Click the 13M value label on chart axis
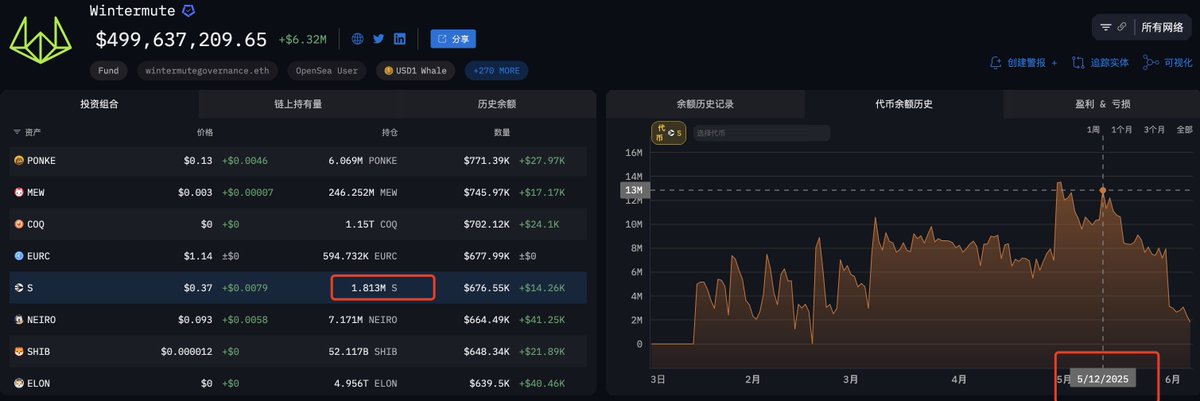The image size is (1200, 401). coord(634,190)
